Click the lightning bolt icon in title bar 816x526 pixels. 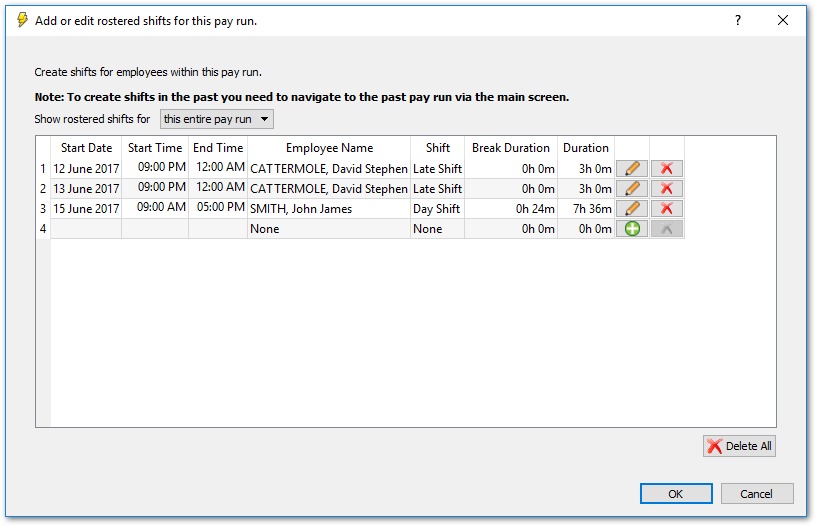[22, 20]
